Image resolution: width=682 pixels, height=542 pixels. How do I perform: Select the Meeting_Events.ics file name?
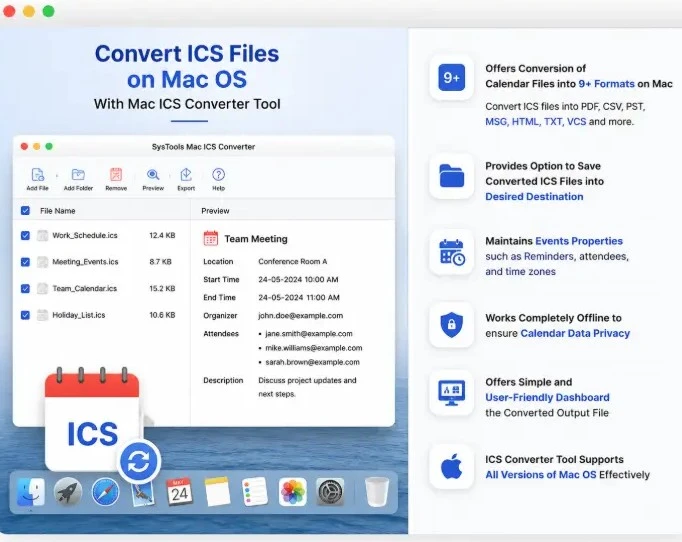coord(85,262)
